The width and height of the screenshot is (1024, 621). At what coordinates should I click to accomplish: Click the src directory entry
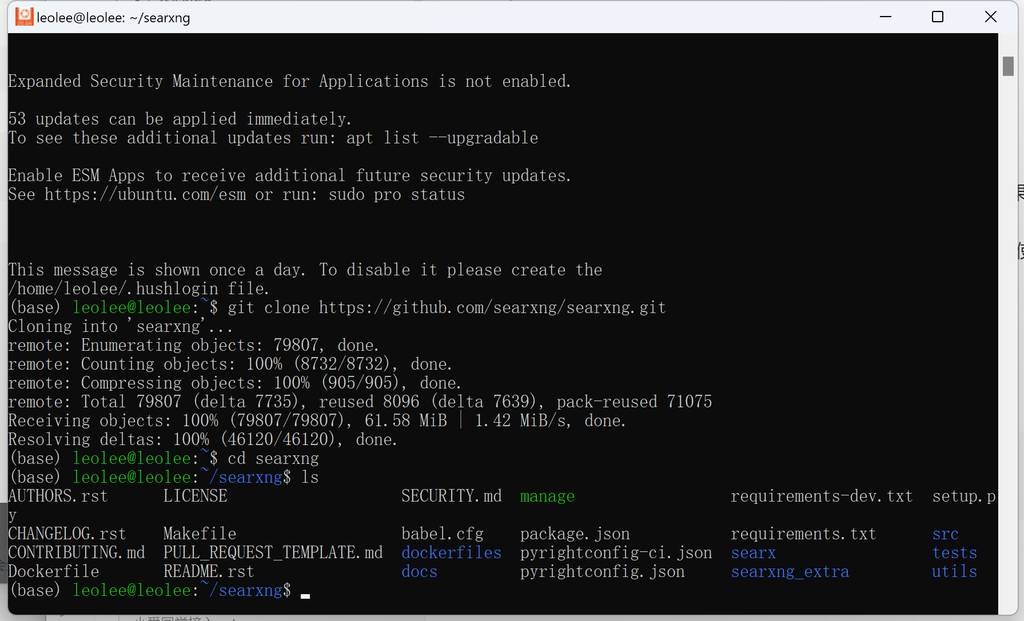coord(945,534)
